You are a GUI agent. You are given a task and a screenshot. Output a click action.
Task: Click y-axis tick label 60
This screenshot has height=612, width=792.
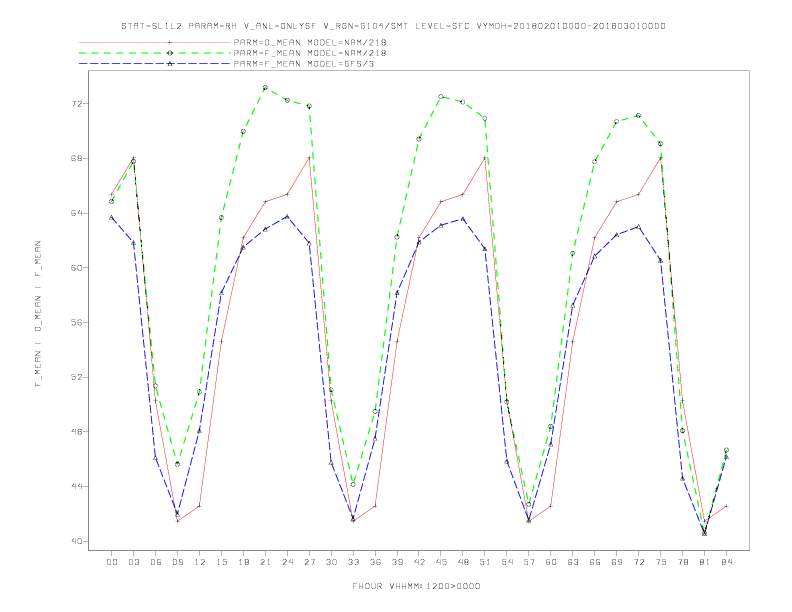point(77,268)
